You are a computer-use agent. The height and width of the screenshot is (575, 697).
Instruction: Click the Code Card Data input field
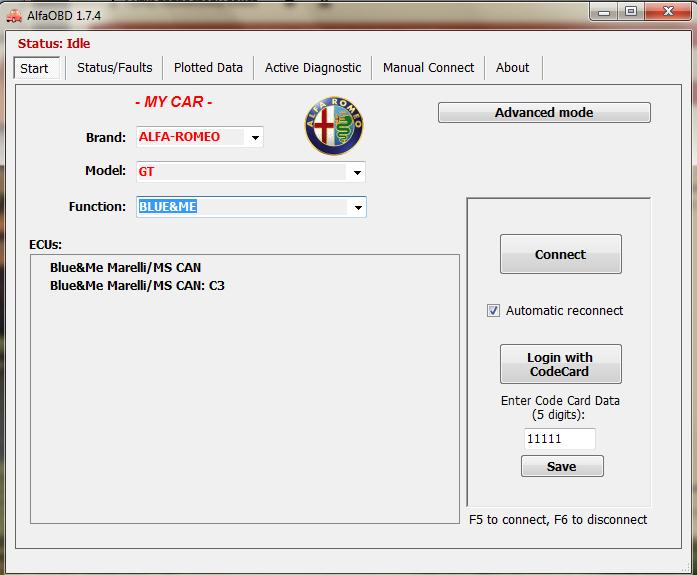(x=559, y=439)
